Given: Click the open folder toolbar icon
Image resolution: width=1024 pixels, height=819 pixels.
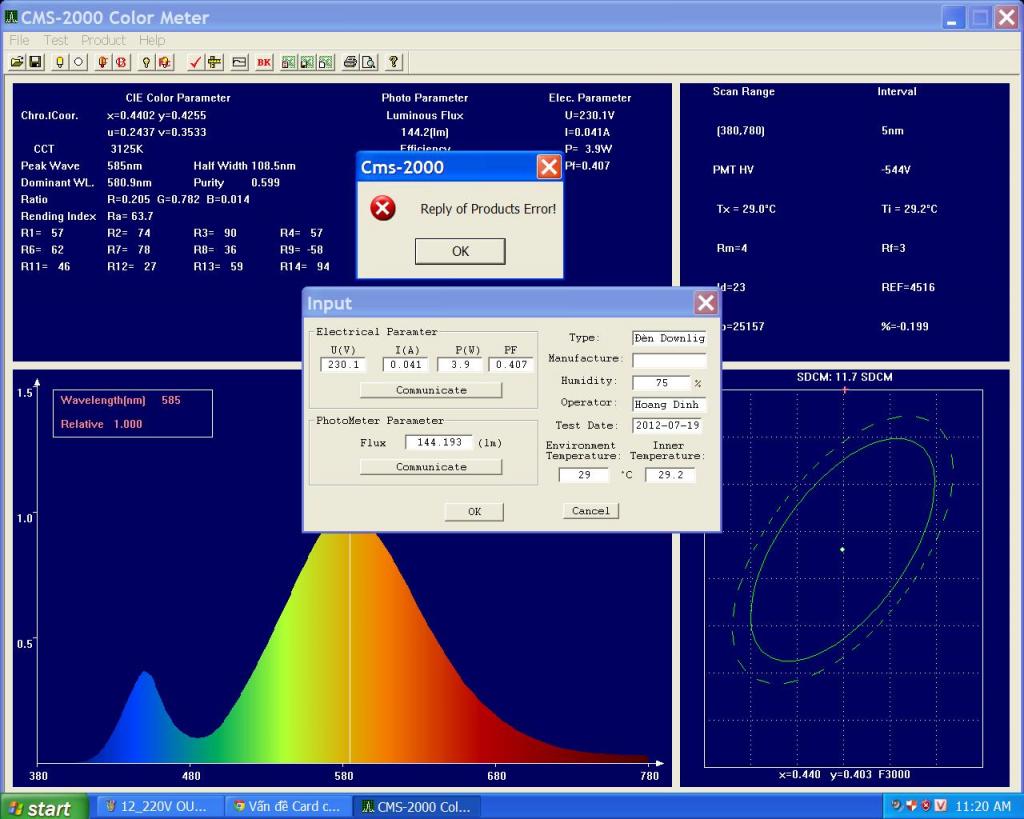Looking at the screenshot, I should [17, 62].
